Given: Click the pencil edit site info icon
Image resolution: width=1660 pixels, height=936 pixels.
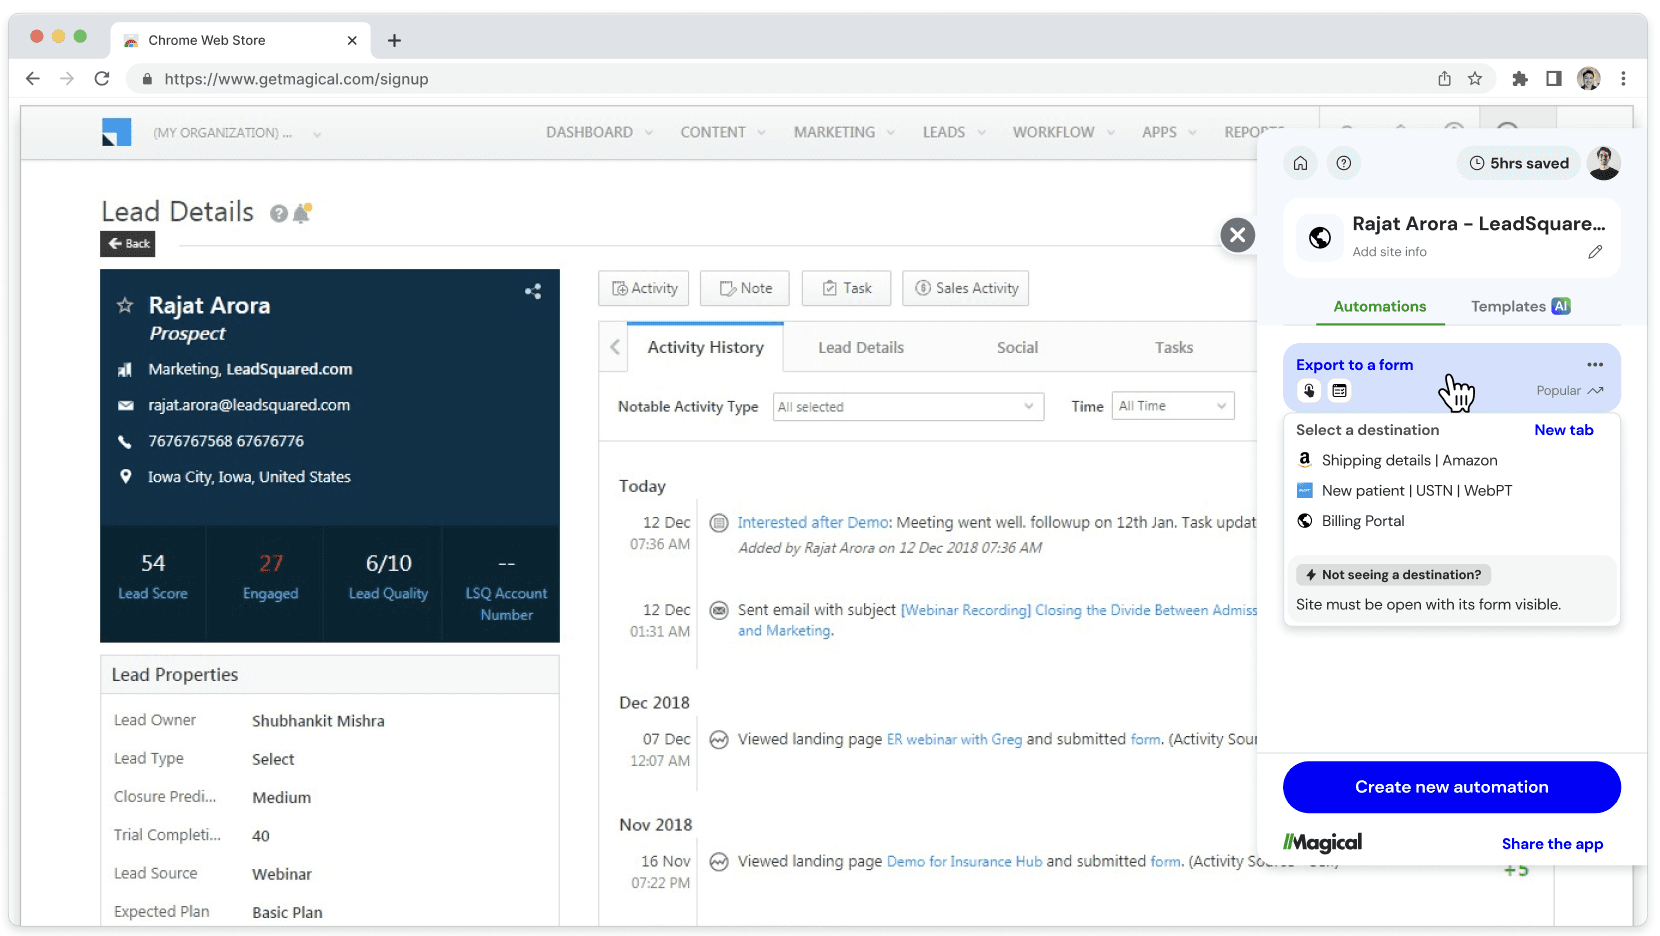Looking at the screenshot, I should [1595, 252].
